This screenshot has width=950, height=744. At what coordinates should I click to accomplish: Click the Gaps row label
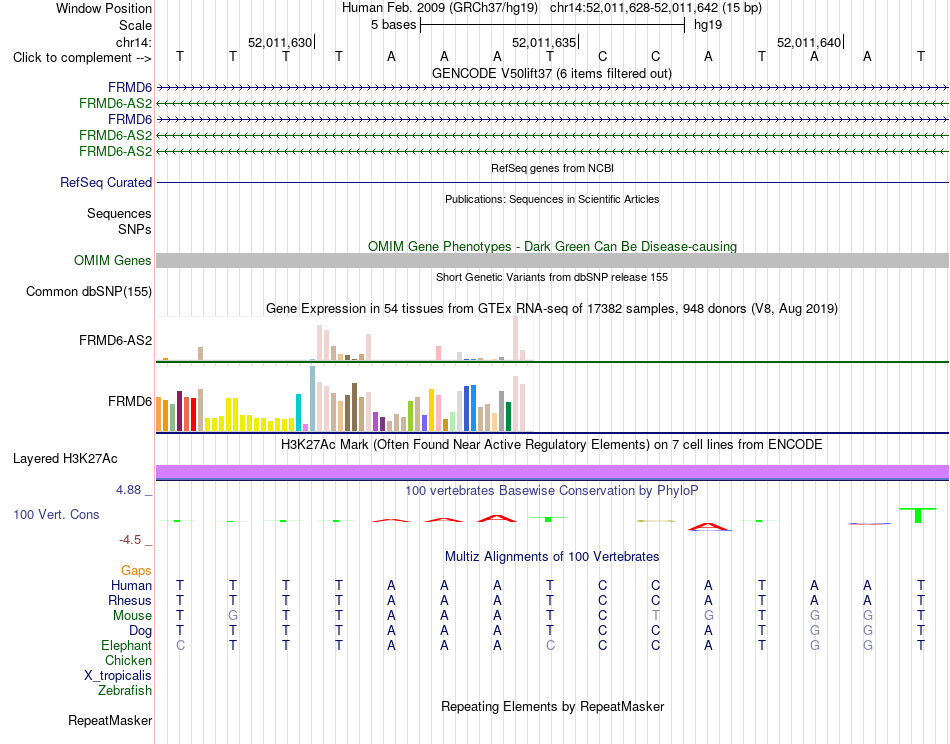click(136, 571)
